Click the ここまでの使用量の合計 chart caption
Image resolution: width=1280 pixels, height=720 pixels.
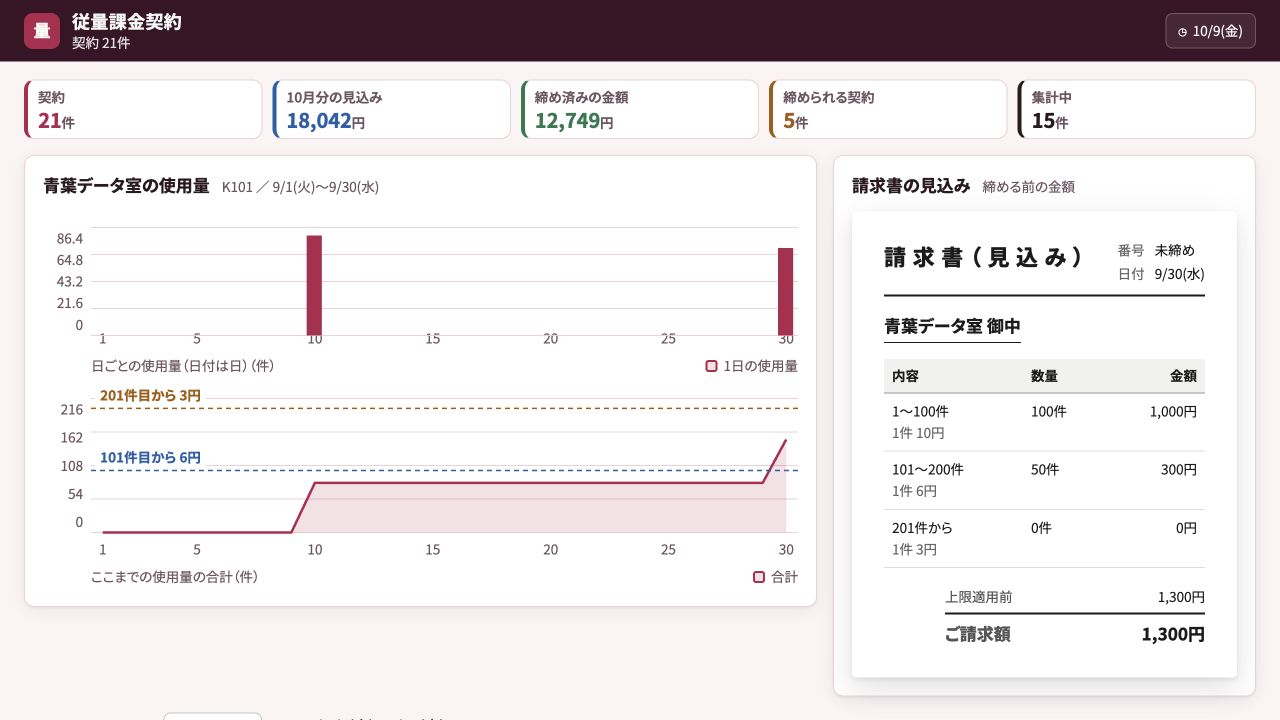tap(174, 577)
